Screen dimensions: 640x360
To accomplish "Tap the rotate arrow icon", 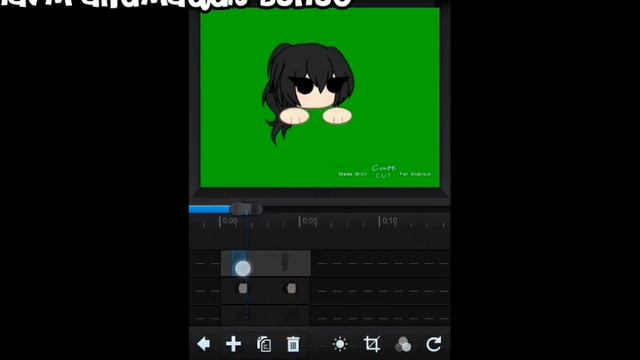I will point(433,344).
